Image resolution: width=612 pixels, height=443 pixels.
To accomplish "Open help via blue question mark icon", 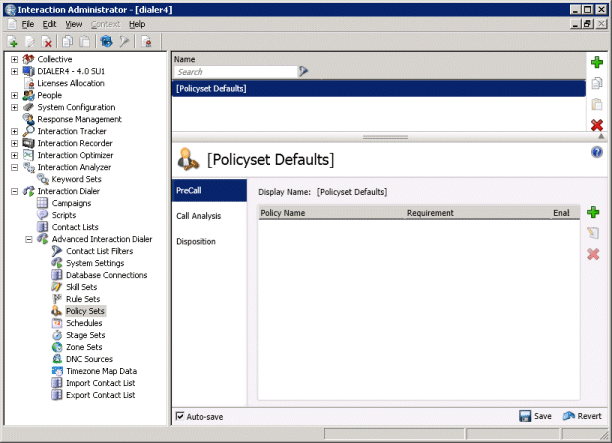I will (x=597, y=152).
